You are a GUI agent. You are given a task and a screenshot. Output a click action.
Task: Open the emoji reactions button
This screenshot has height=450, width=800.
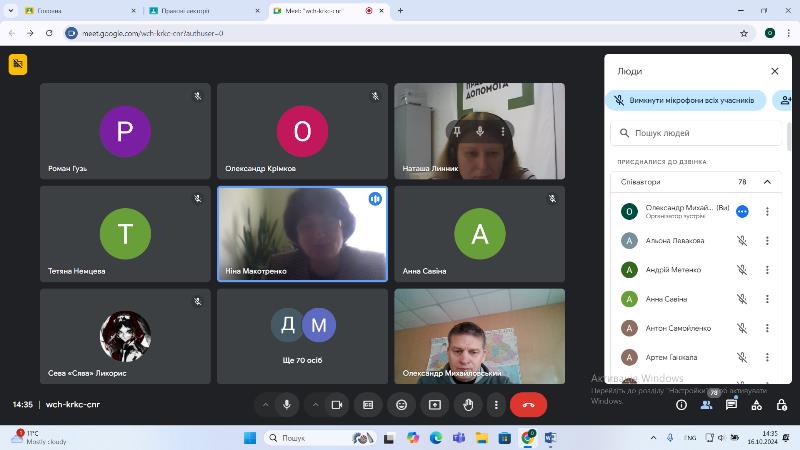point(401,405)
